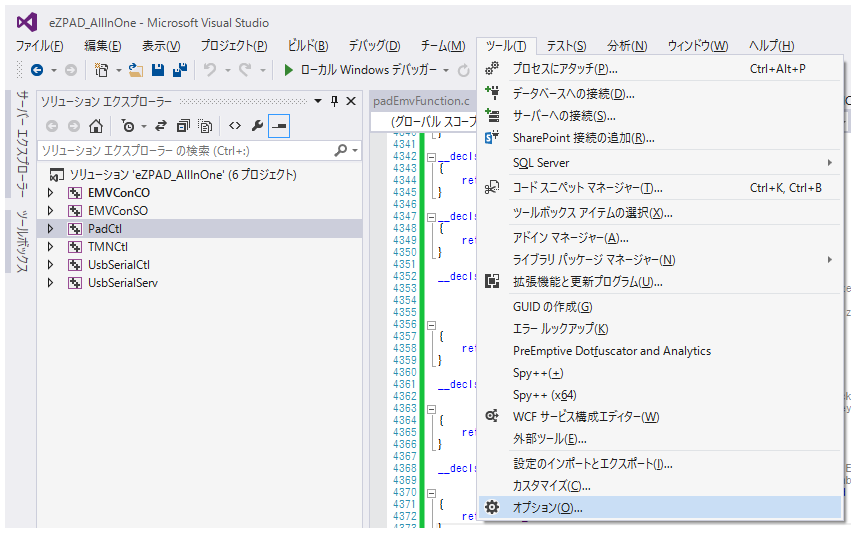Open the debugger target dropdown arrow
The width and height of the screenshot is (856, 533).
(x=446, y=70)
